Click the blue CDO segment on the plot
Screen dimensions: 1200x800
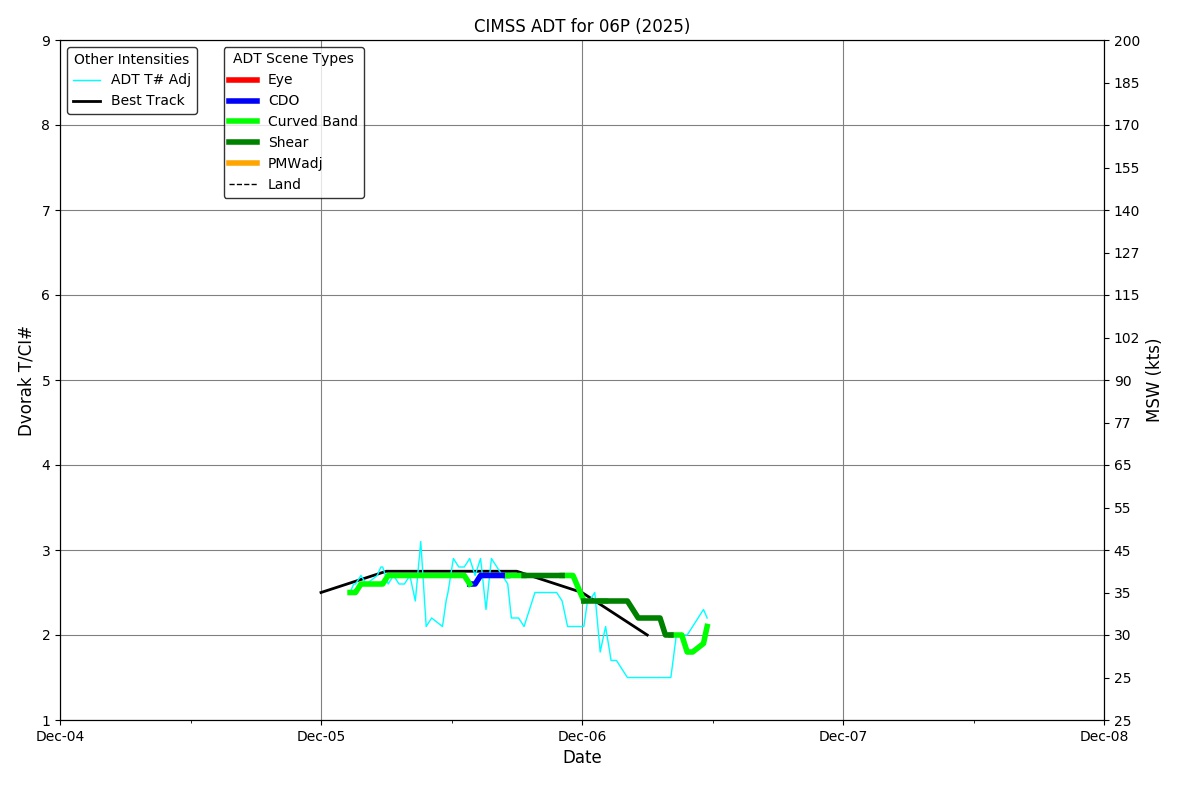492,575
